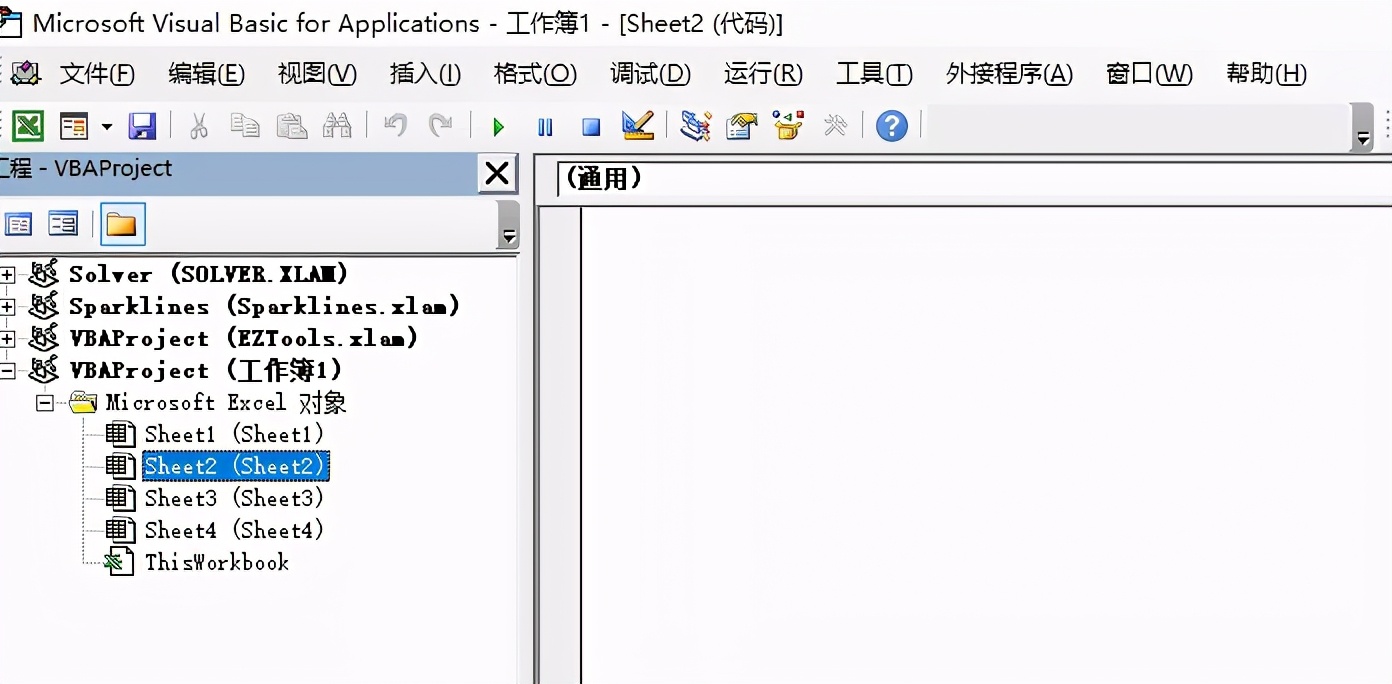Select VBAProject (工作簿1) project
The image size is (1392, 684).
click(206, 370)
